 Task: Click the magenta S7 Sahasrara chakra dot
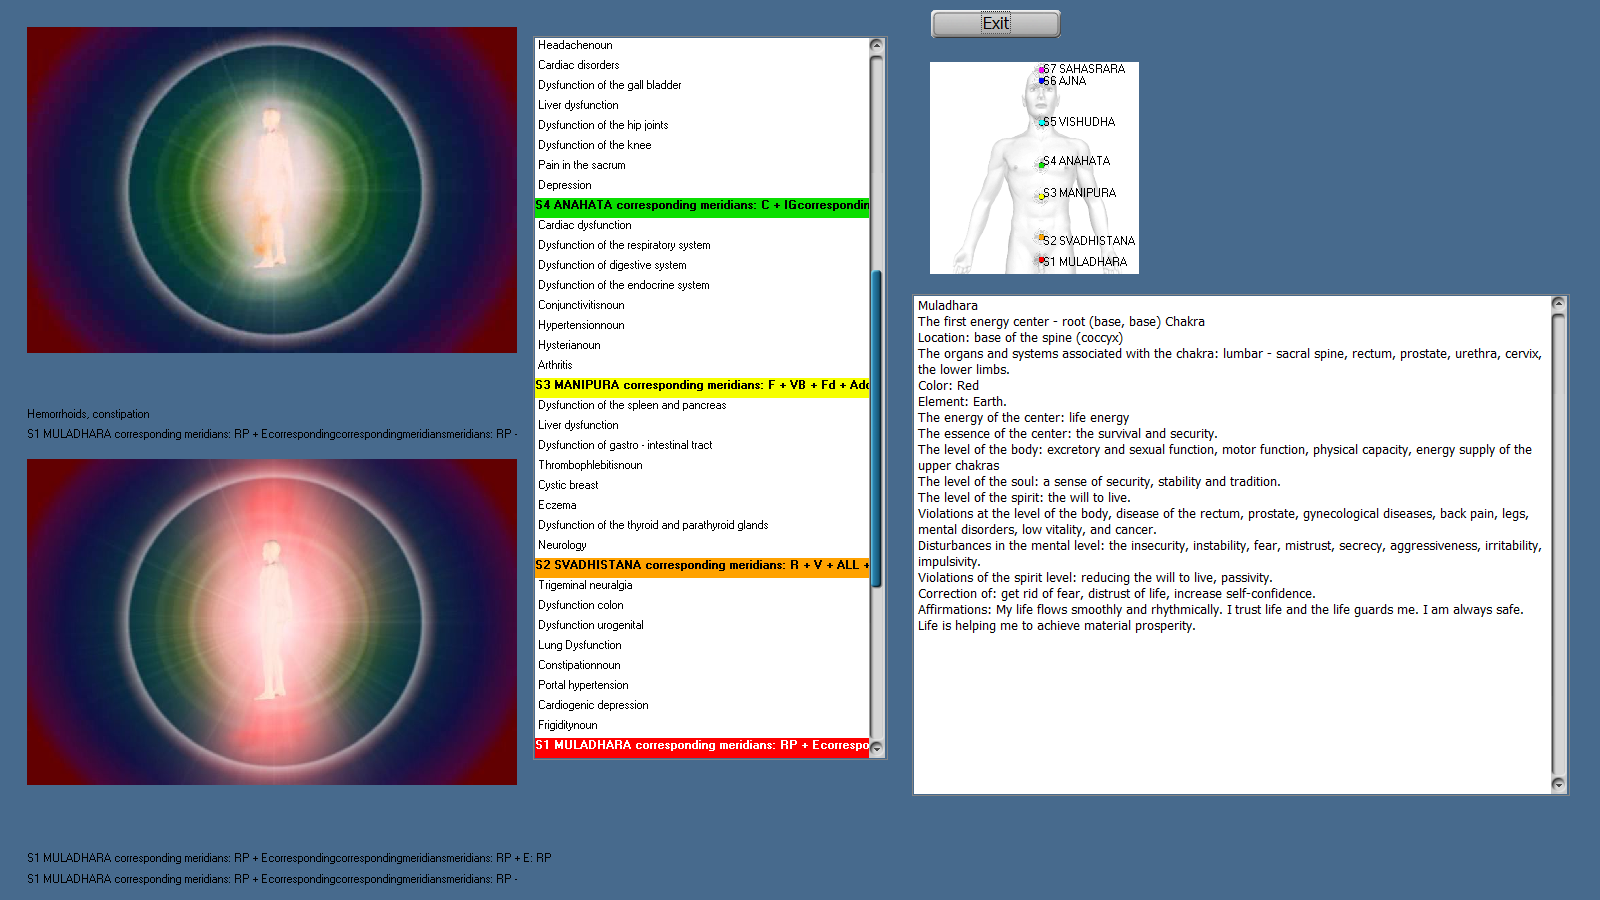(x=1041, y=70)
